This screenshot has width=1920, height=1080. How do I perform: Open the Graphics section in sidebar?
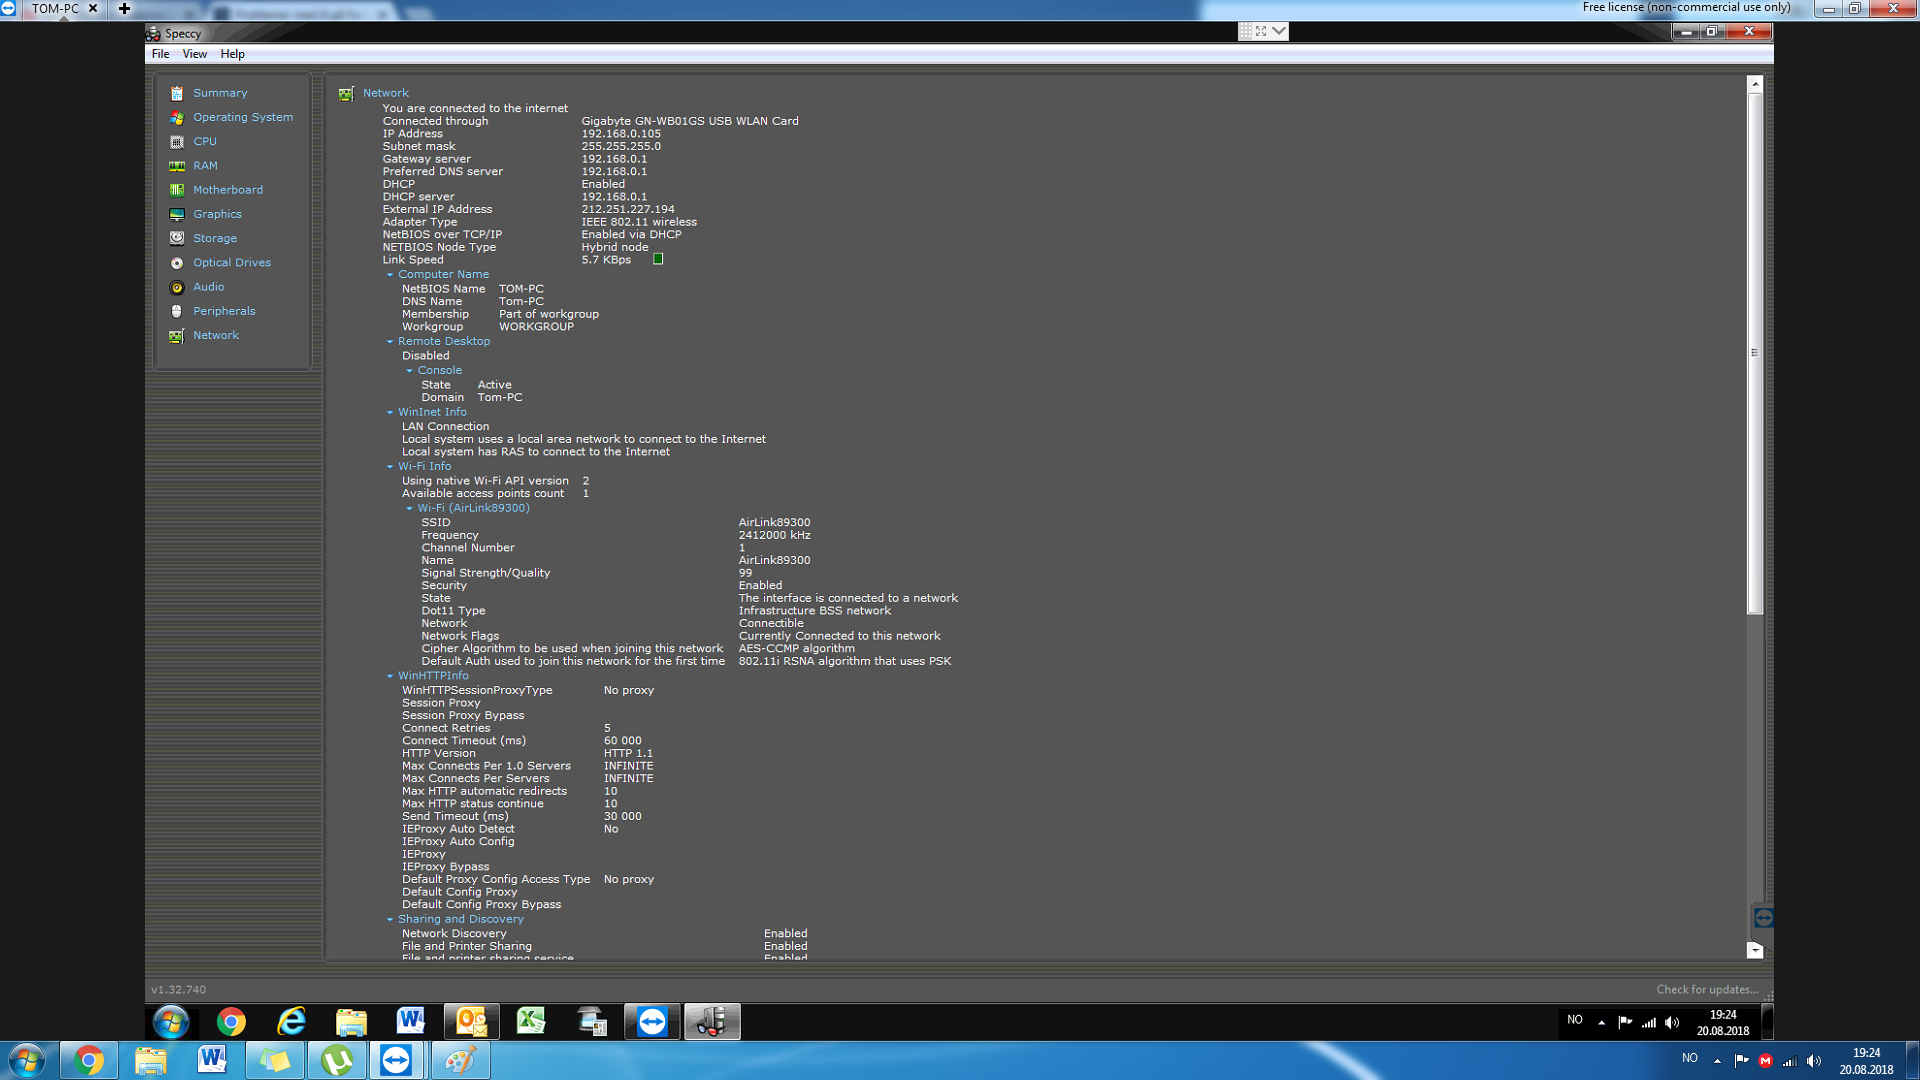click(217, 214)
